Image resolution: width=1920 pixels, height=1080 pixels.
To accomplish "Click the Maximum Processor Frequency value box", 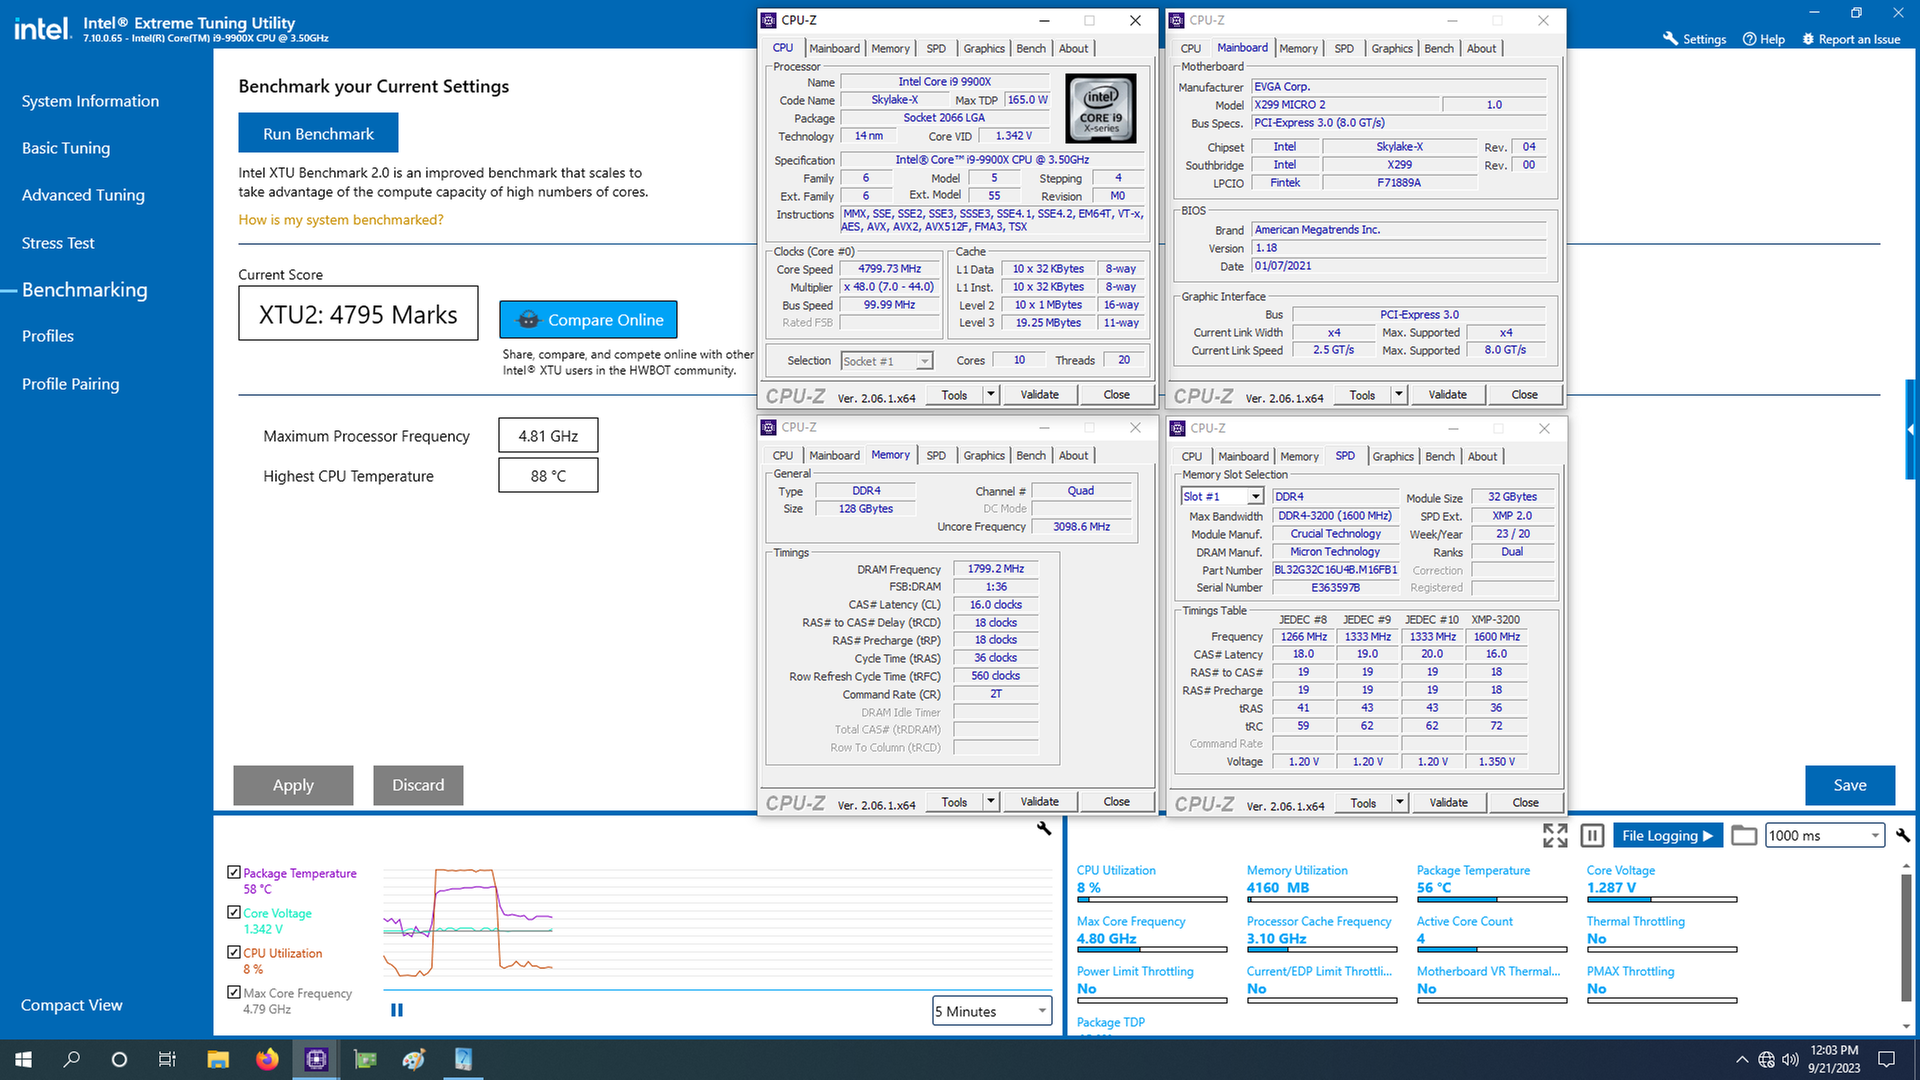I will pos(548,436).
